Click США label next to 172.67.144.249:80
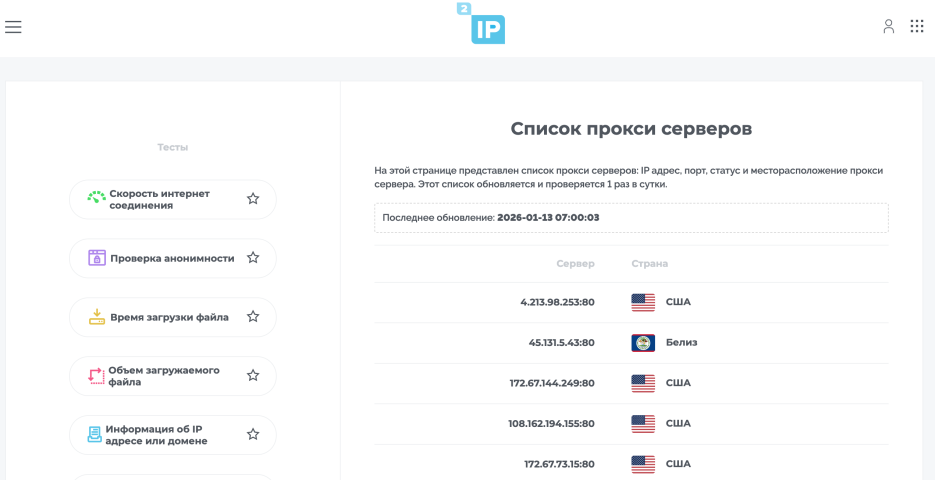This screenshot has width=935, height=480. 678,383
